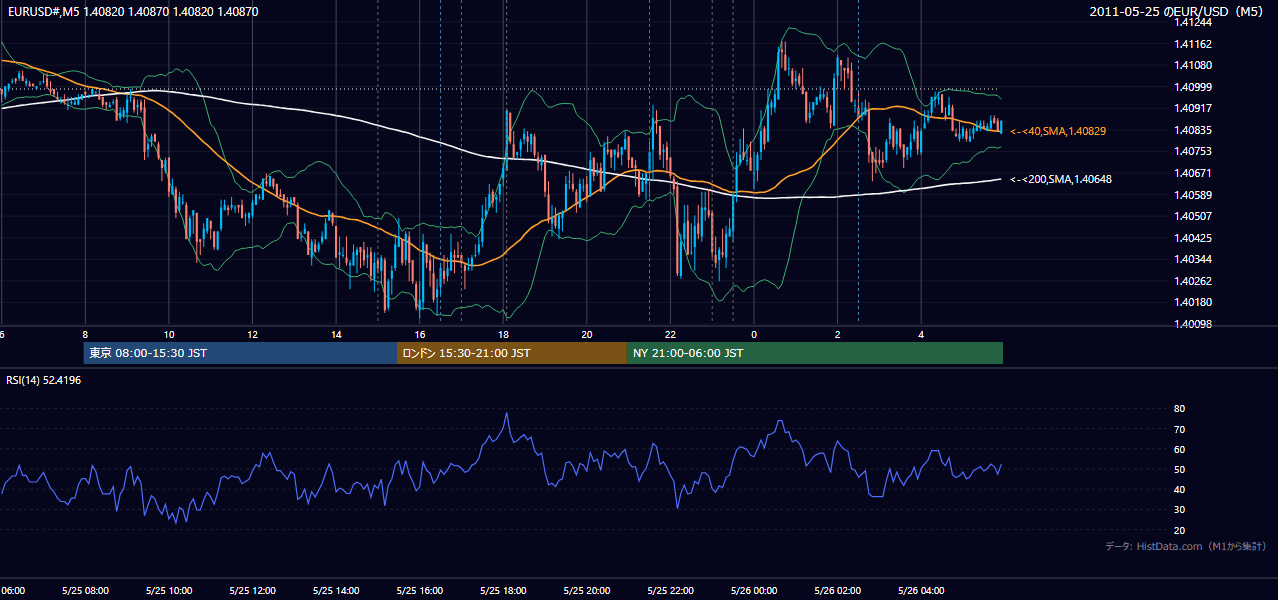
Task: Select the Tokyo 08:00-15:30 JST session bar
Action: [240, 353]
